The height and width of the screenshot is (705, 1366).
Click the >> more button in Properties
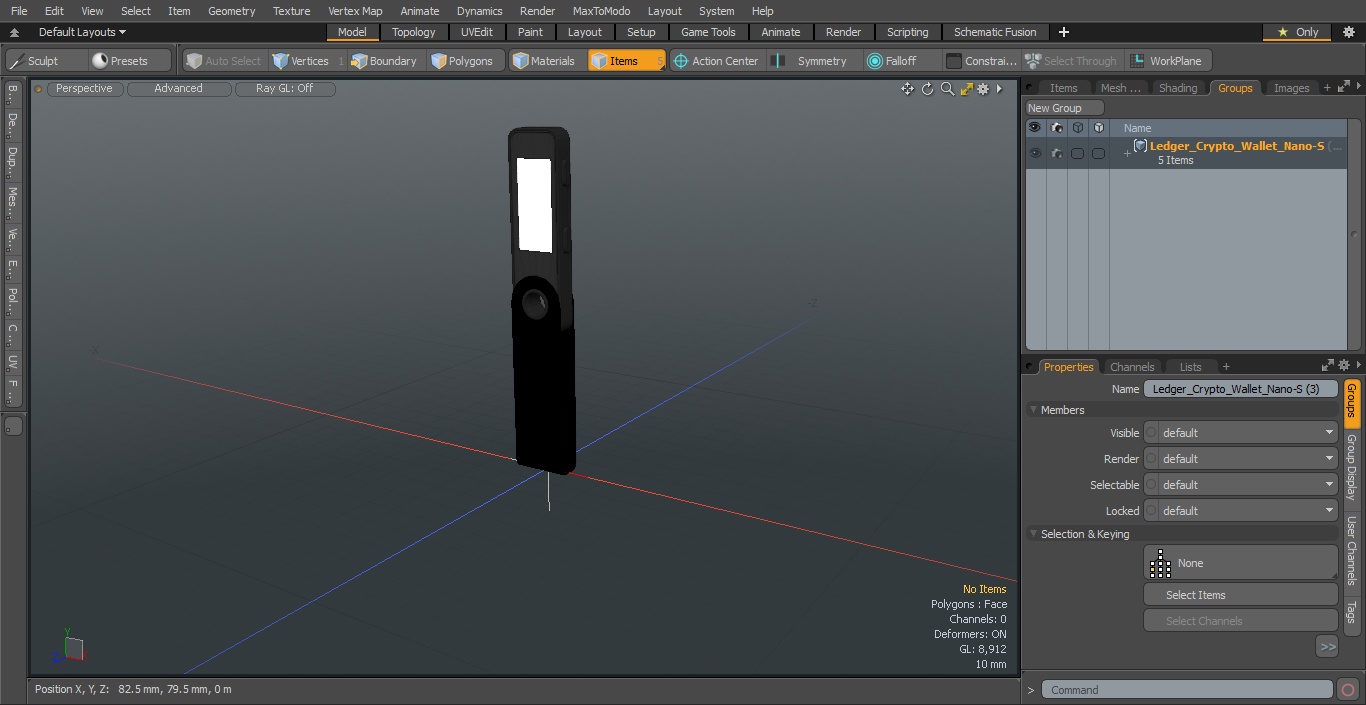coord(1327,647)
